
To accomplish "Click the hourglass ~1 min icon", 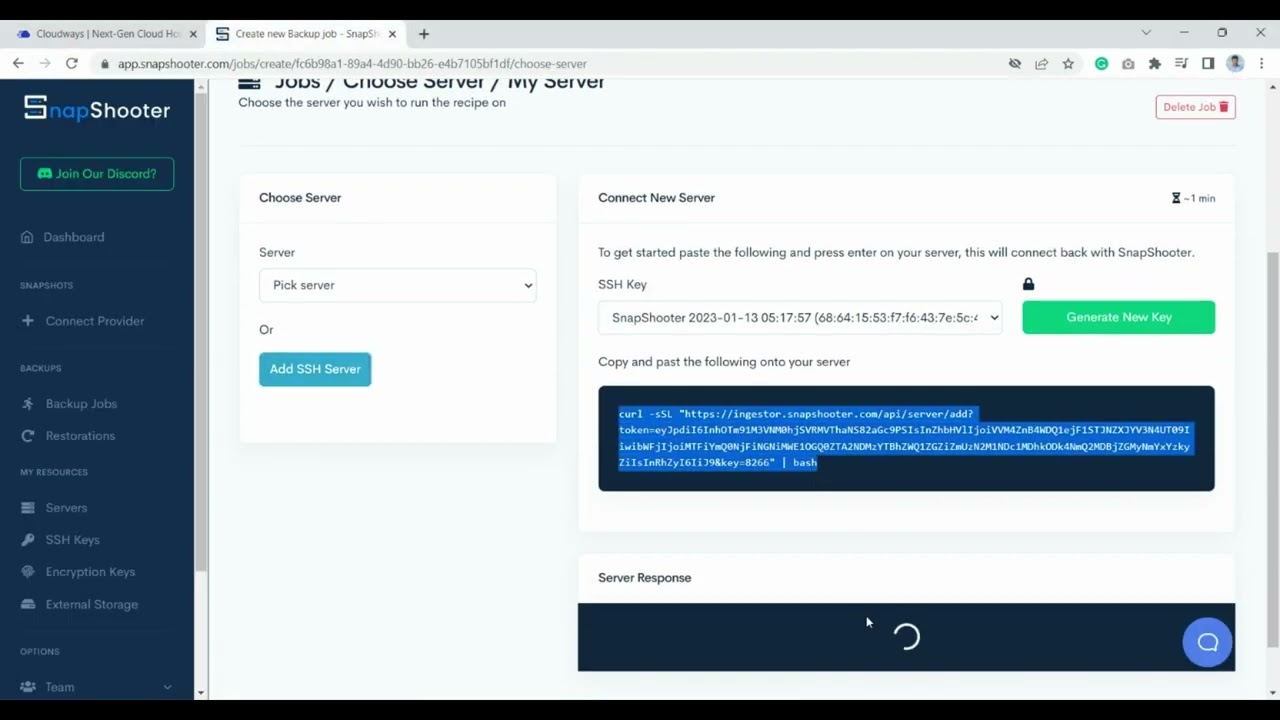I will (x=1176, y=198).
